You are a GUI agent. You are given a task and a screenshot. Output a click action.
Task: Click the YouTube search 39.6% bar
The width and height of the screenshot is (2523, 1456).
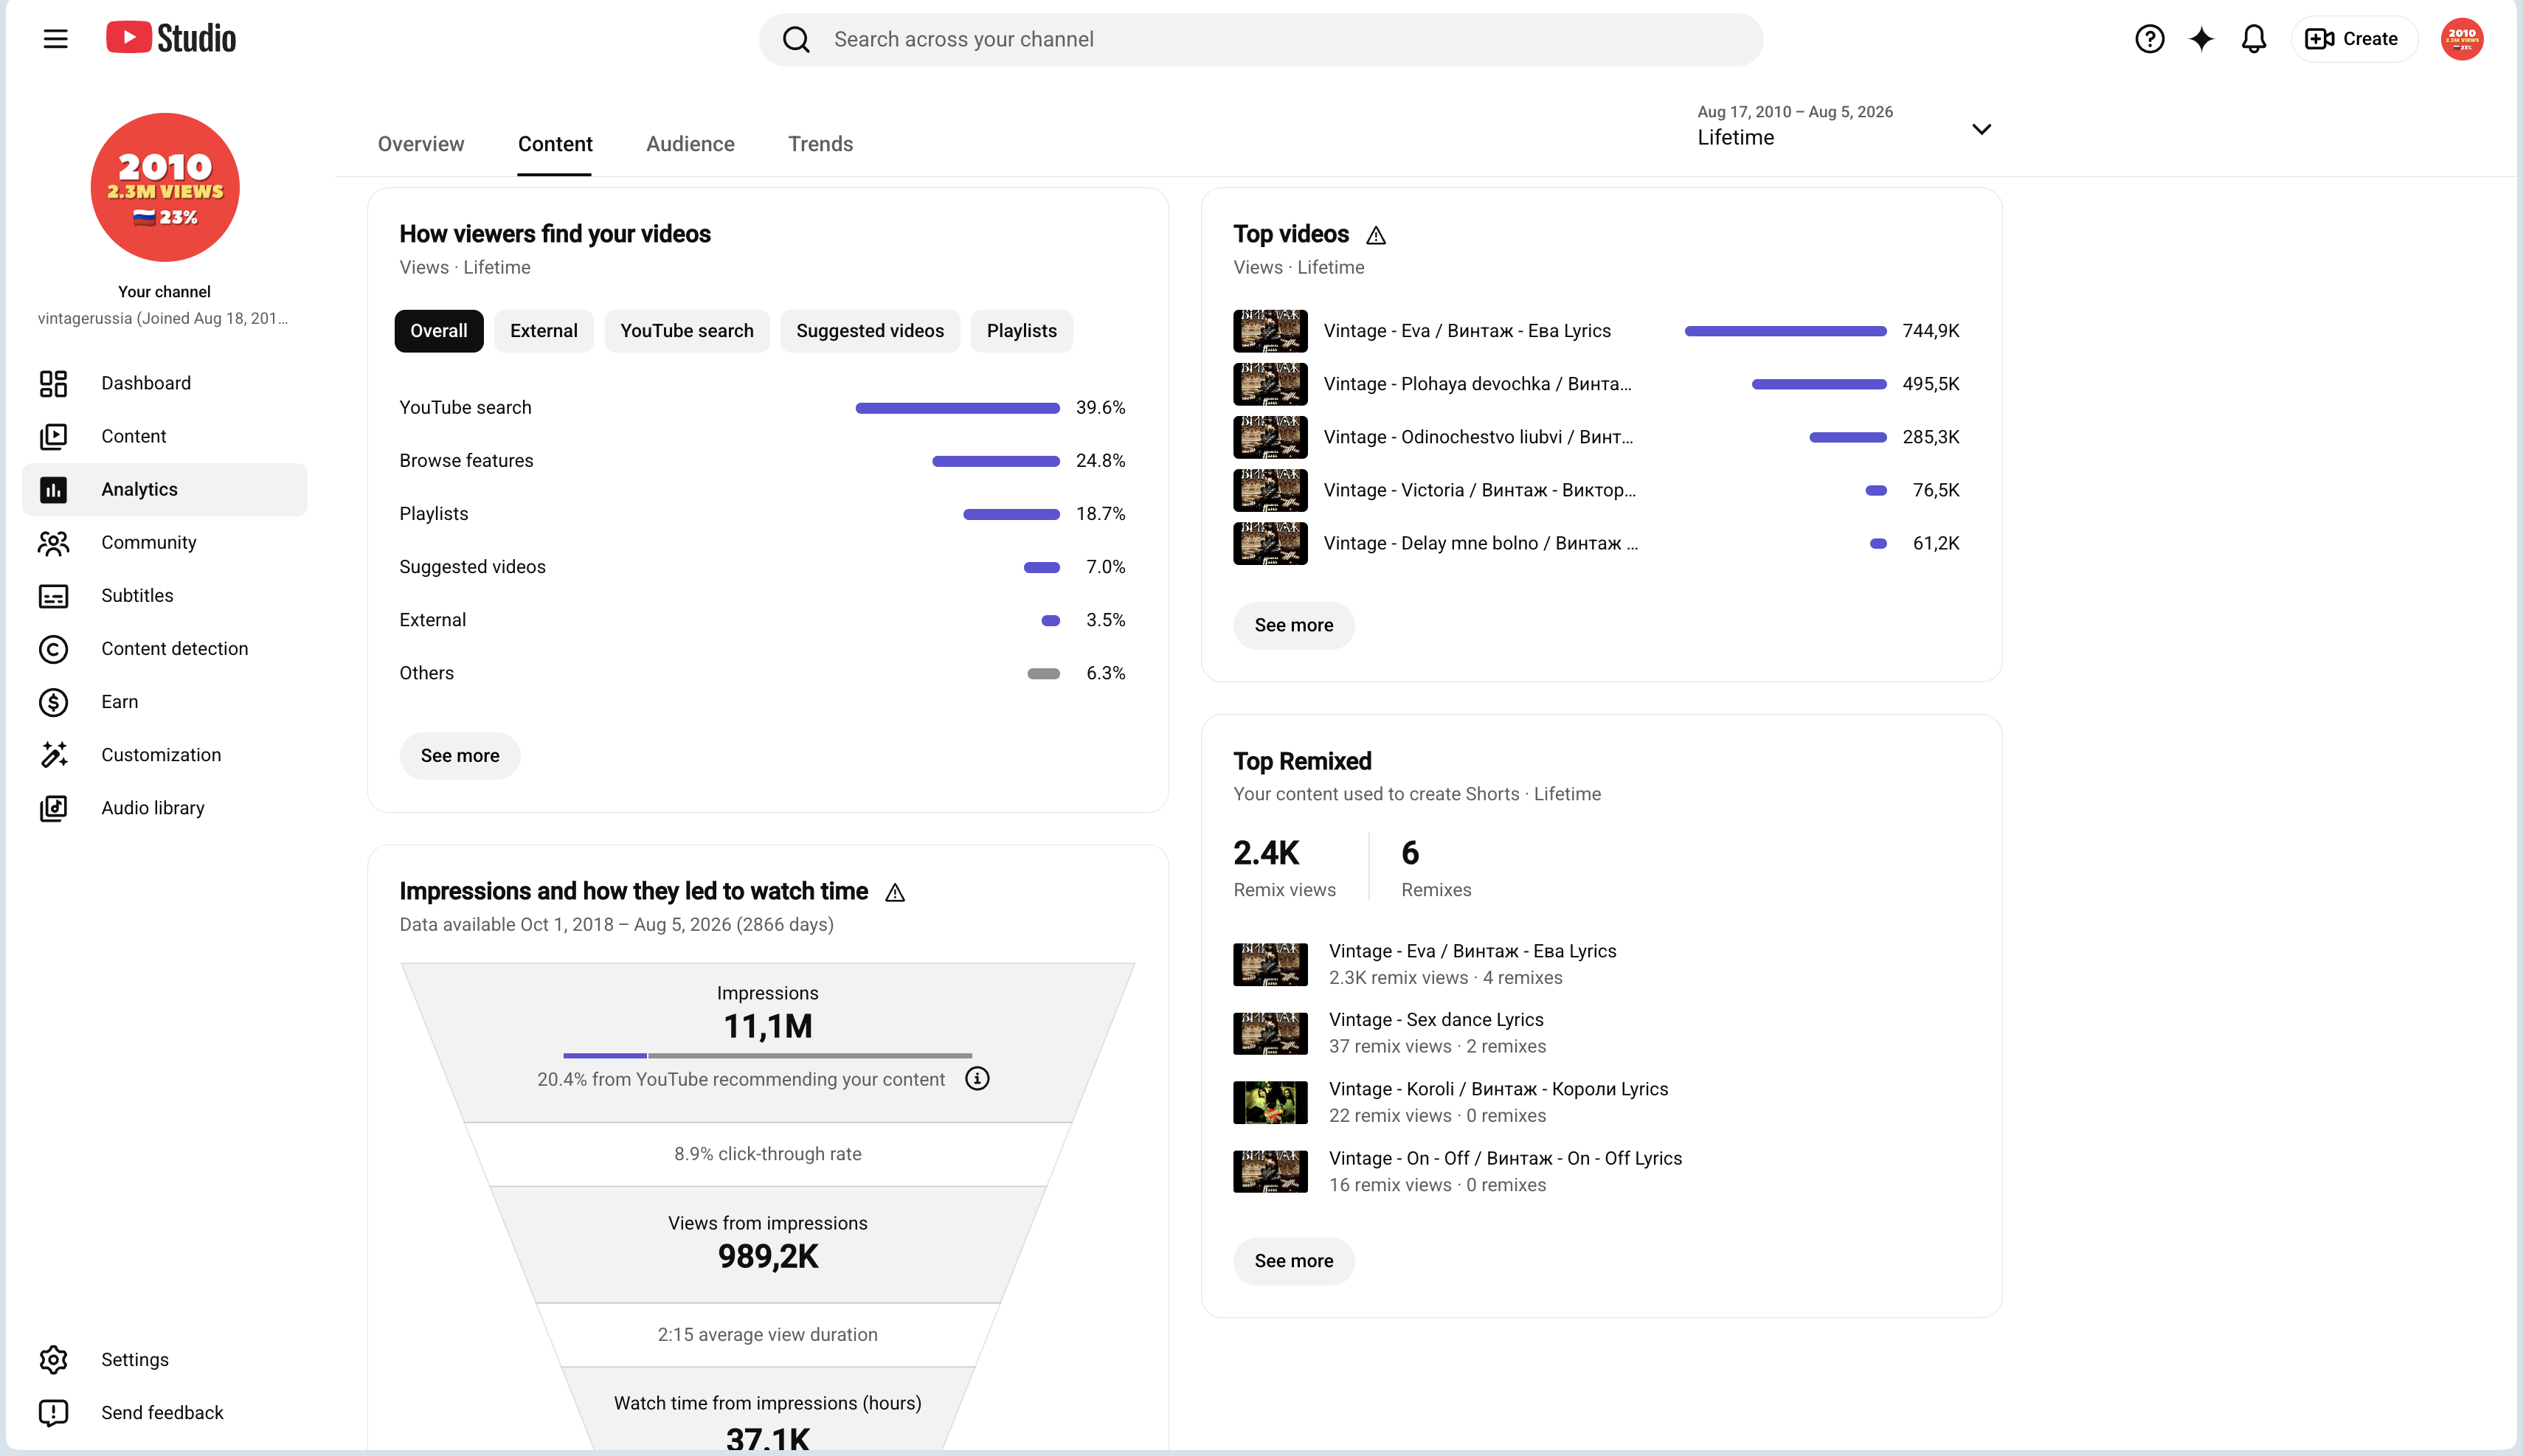[x=957, y=408]
